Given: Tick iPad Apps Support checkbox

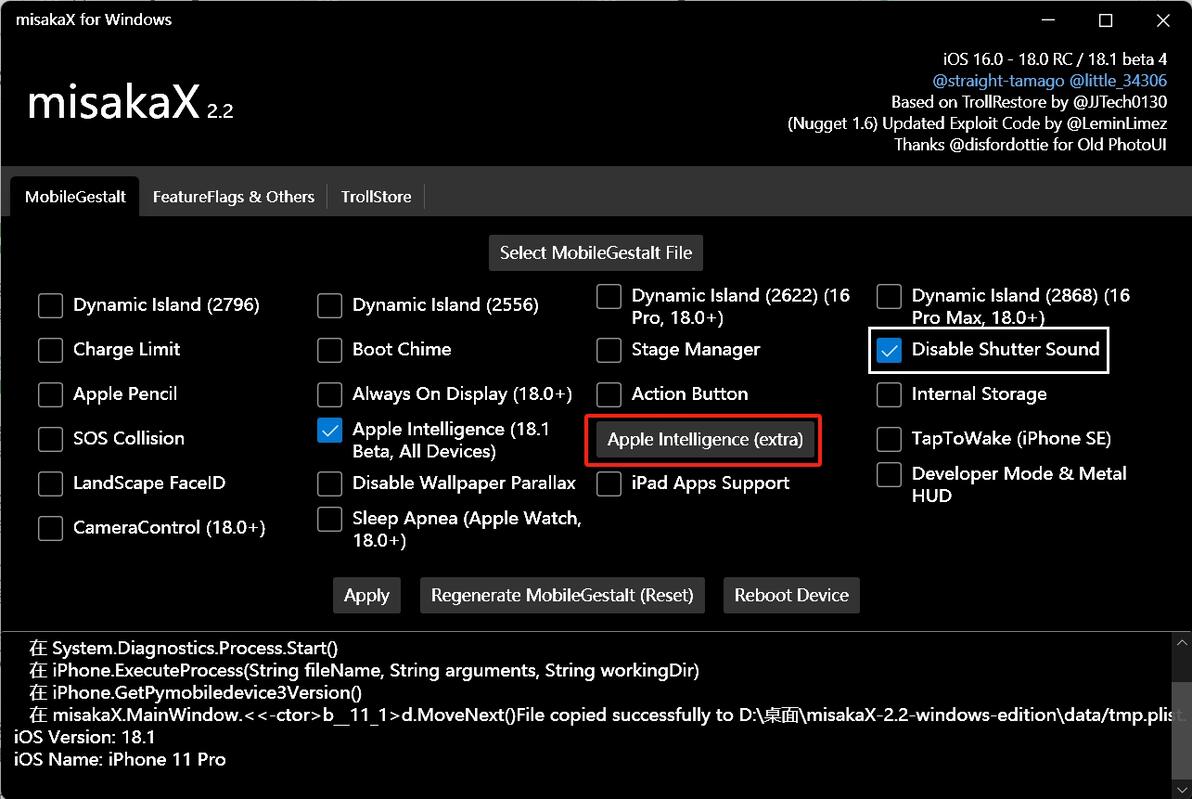Looking at the screenshot, I should 609,483.
